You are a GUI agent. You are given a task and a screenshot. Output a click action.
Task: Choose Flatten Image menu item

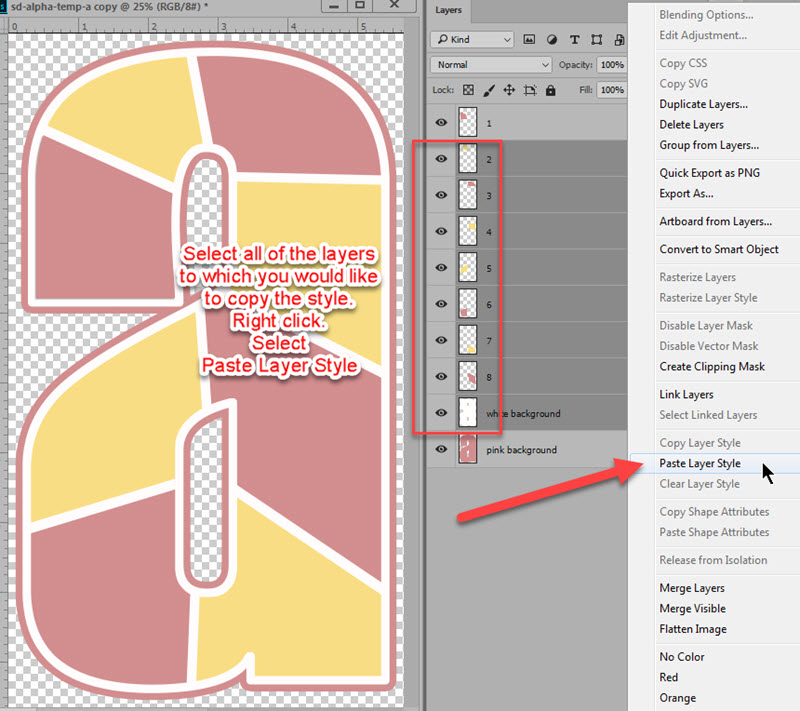coord(693,629)
